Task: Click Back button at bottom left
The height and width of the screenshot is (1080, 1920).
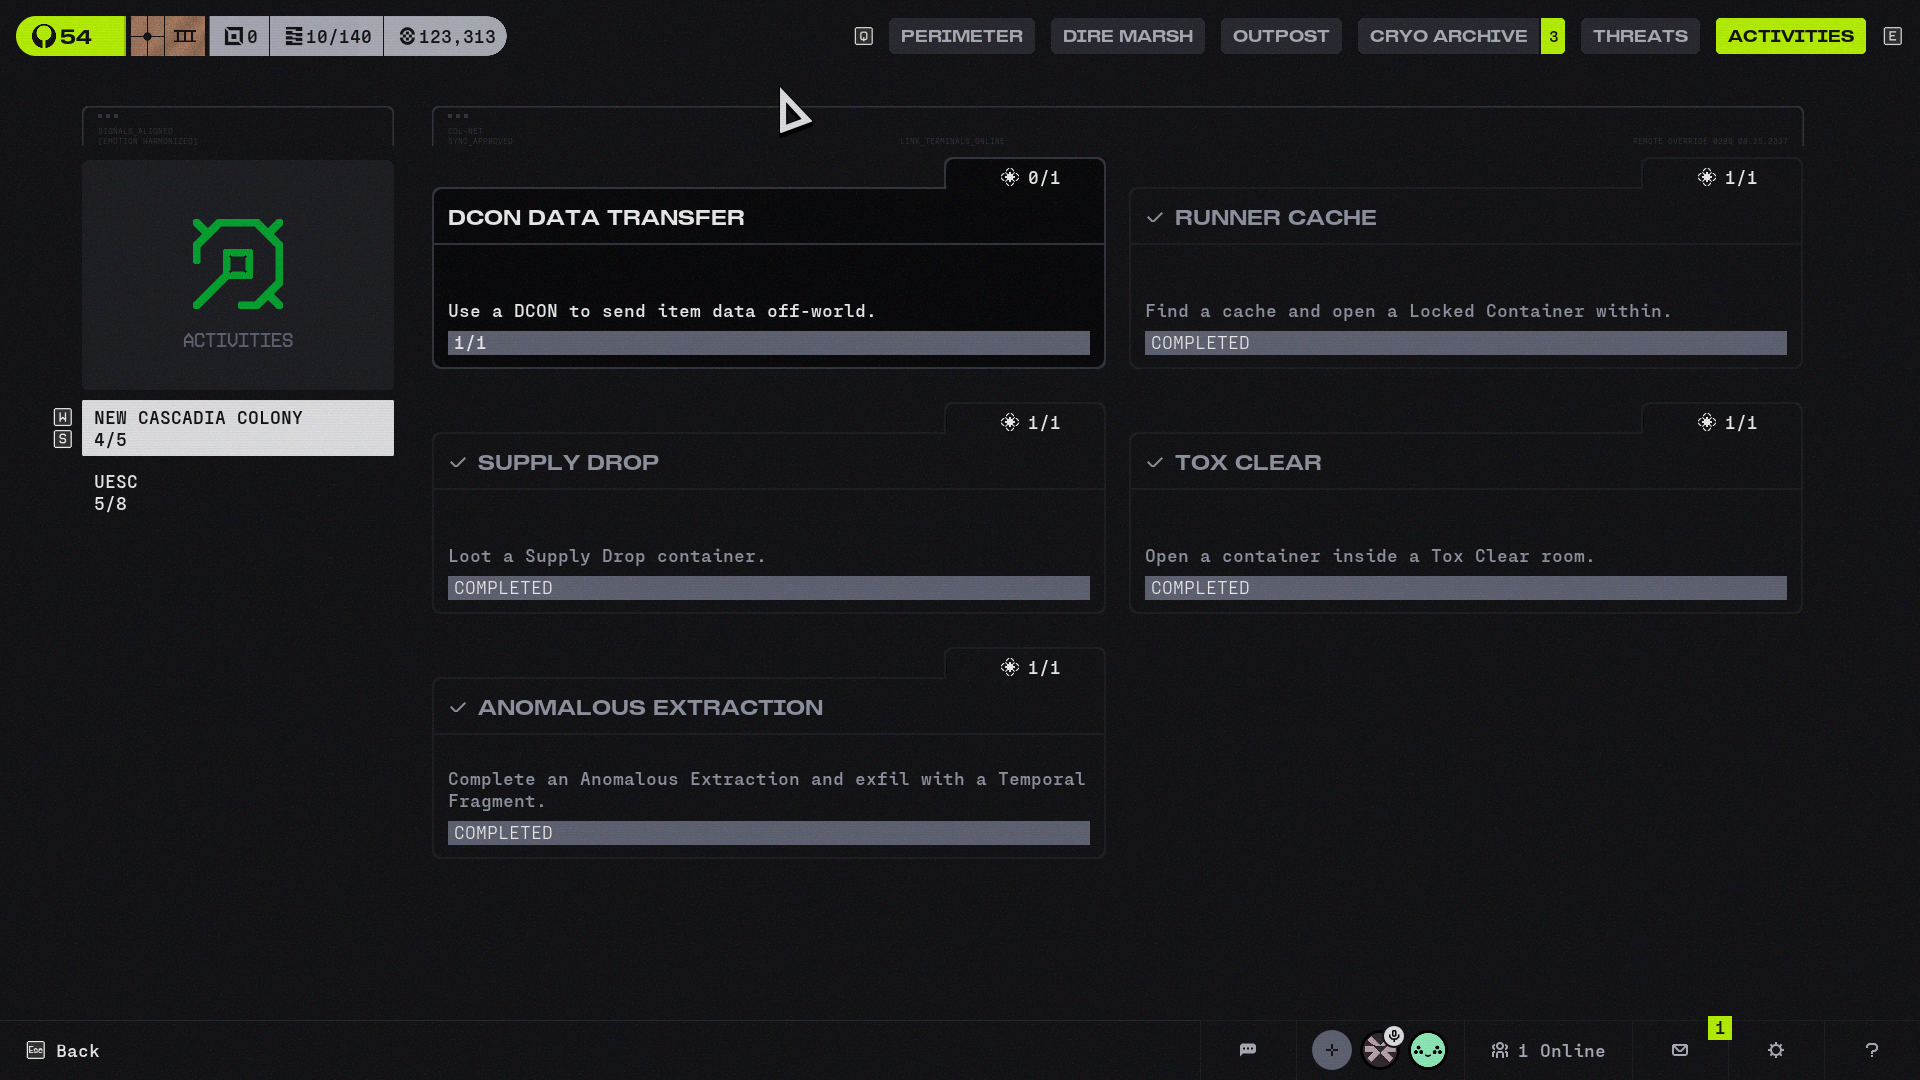Action: [x=63, y=1050]
